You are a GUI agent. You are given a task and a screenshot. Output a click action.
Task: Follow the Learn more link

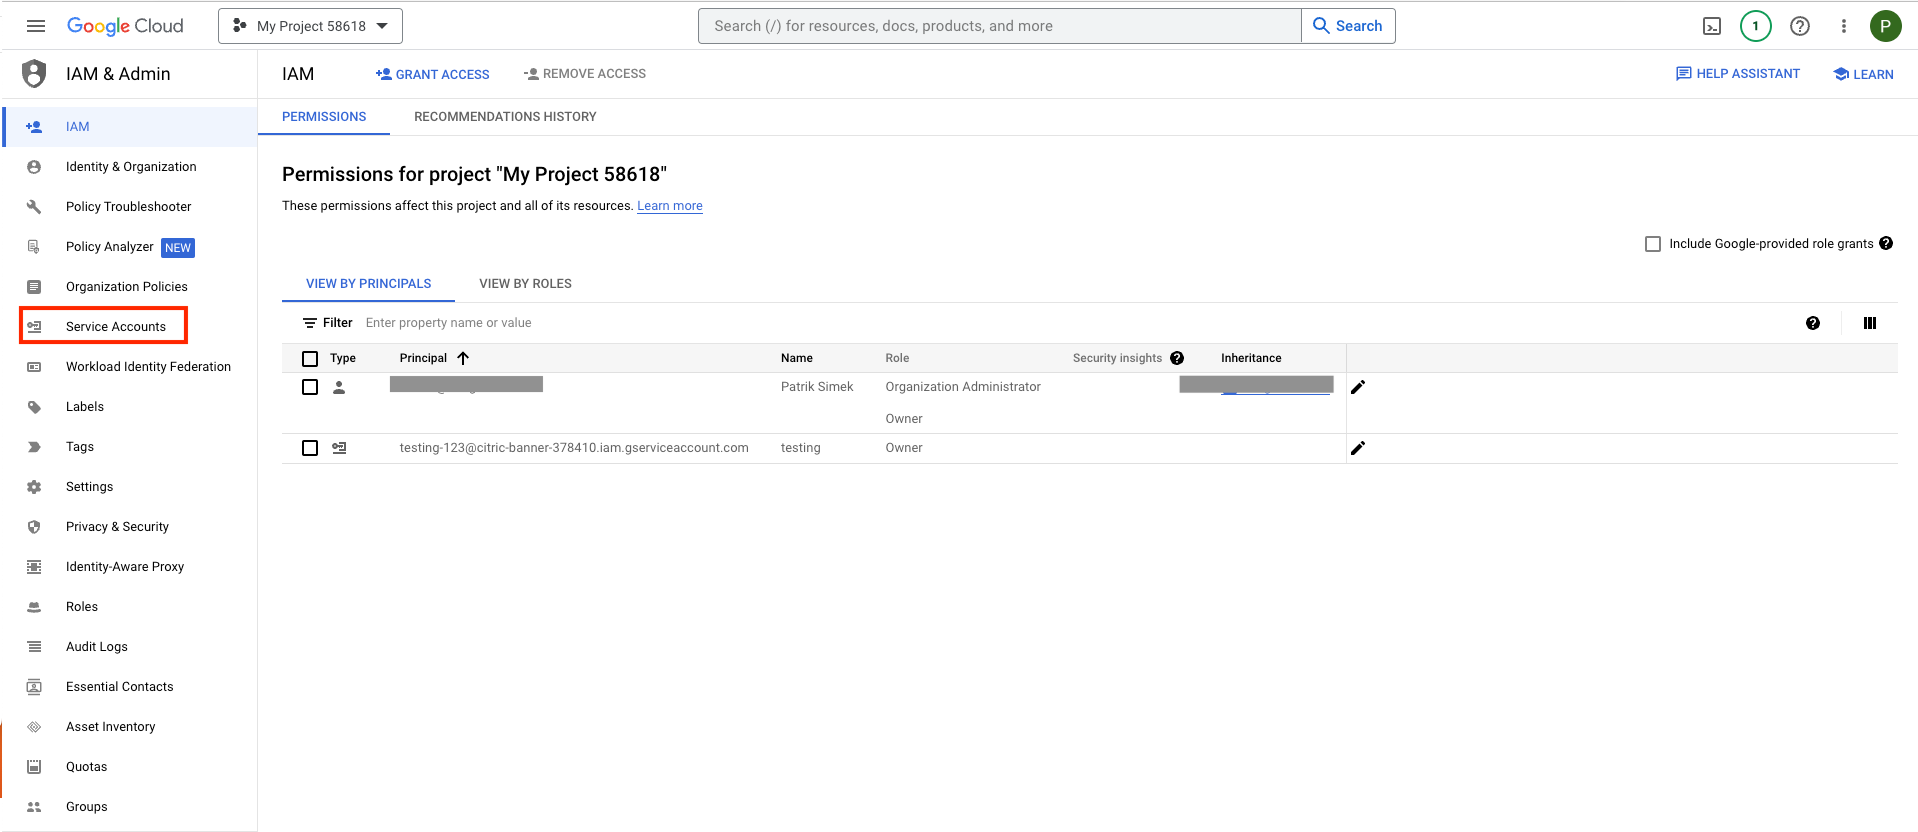pos(669,206)
